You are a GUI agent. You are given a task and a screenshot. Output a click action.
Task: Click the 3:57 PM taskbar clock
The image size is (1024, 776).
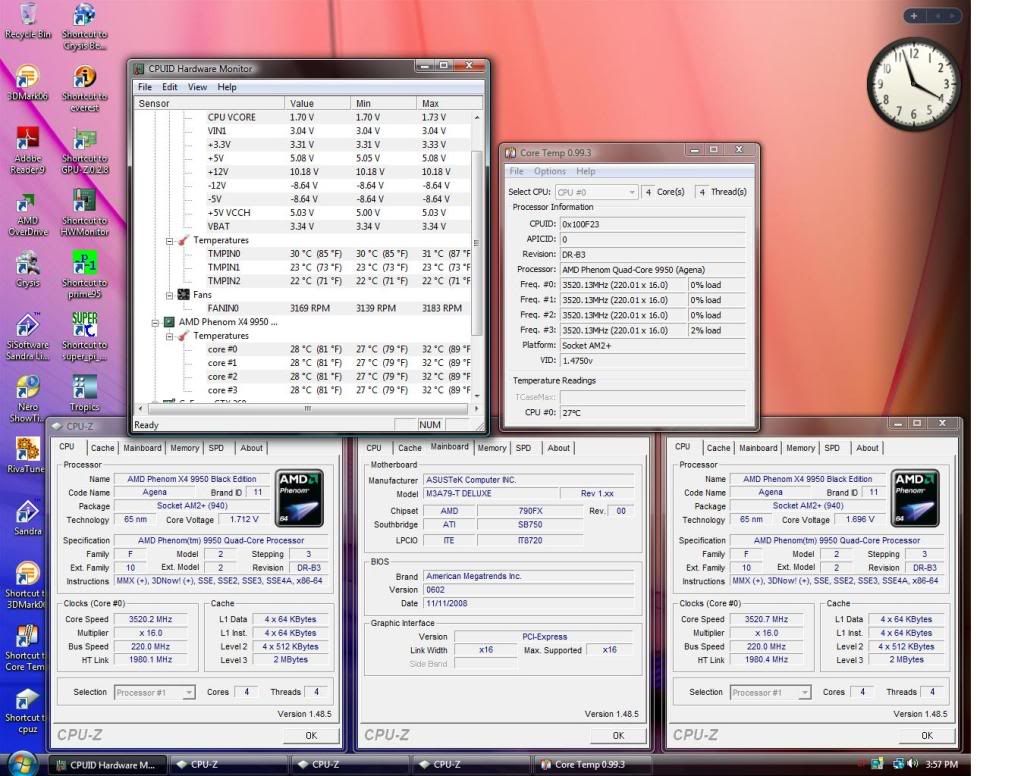coord(941,764)
